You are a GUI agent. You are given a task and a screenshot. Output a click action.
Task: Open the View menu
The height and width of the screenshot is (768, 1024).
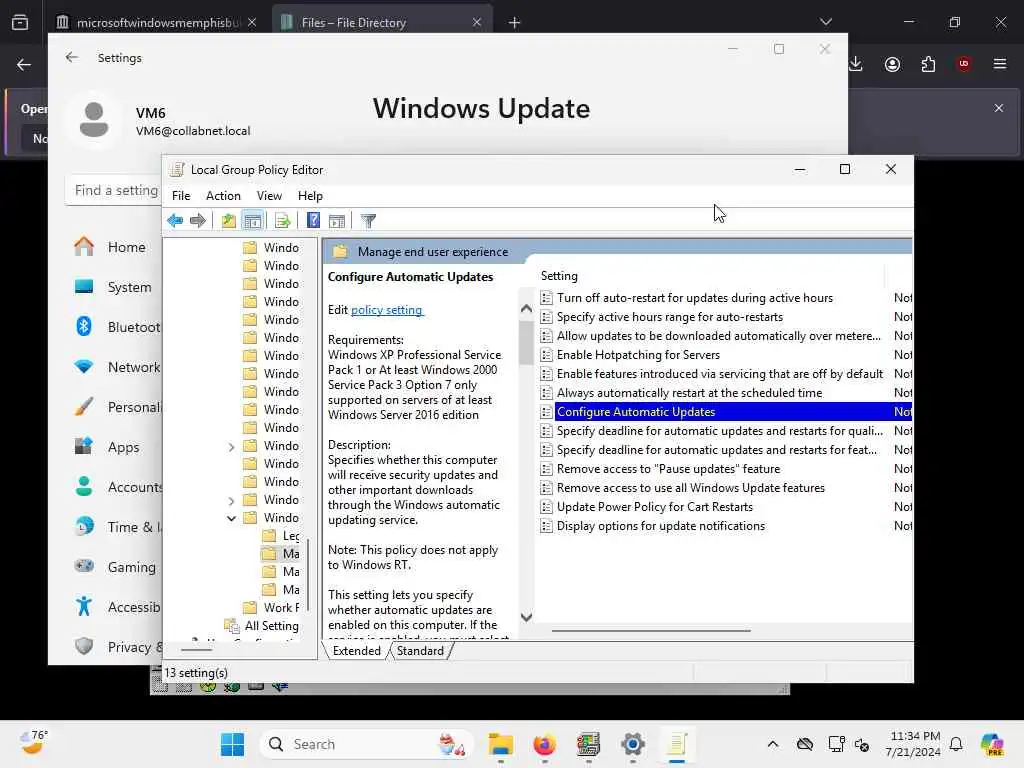(269, 196)
